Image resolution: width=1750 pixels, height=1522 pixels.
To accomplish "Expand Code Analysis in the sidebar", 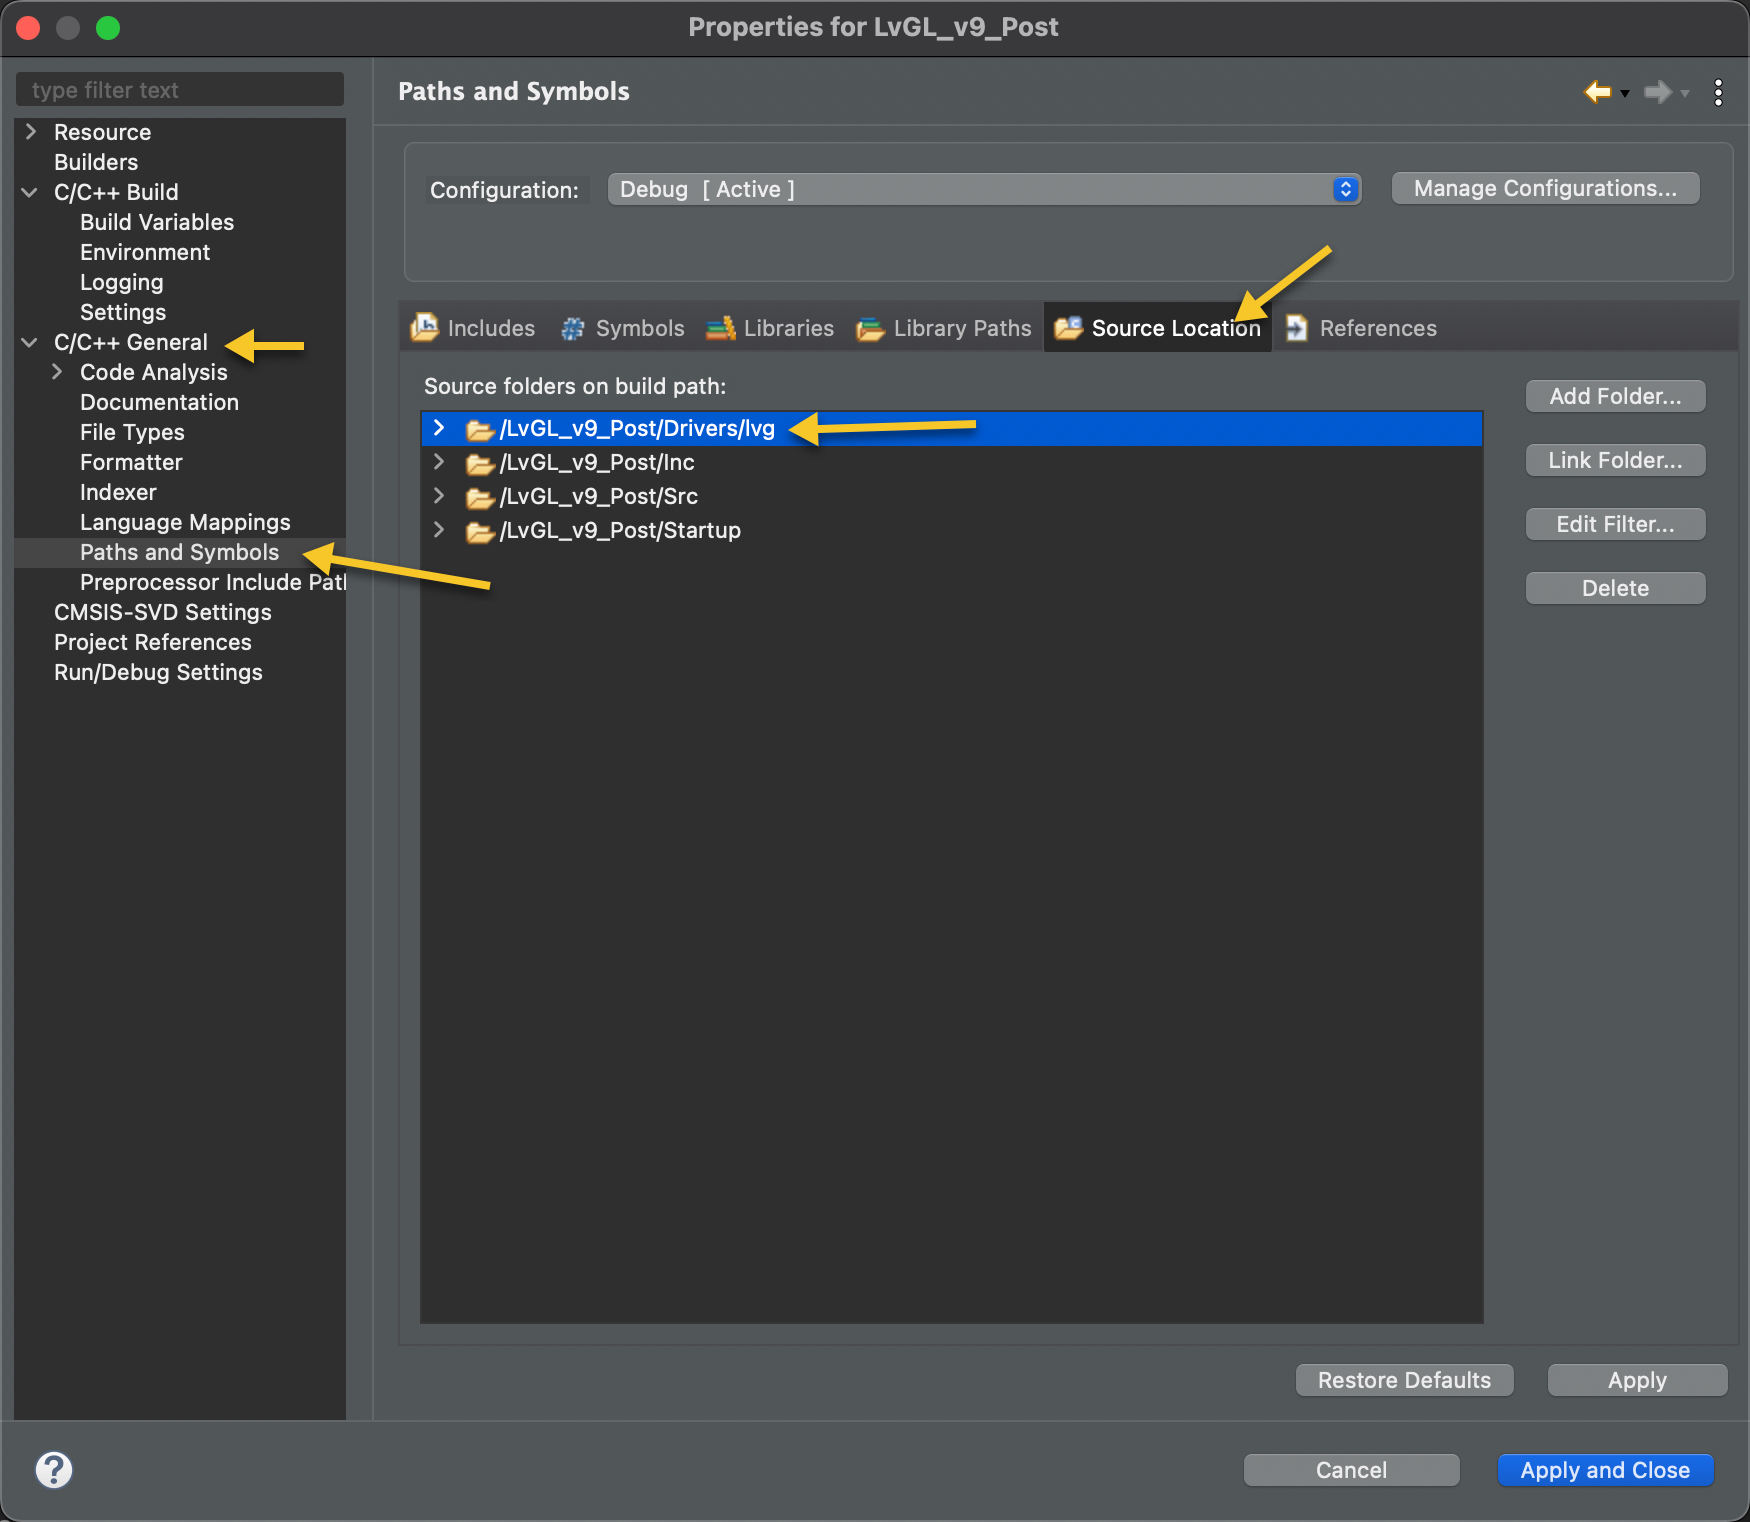I will click(x=57, y=372).
